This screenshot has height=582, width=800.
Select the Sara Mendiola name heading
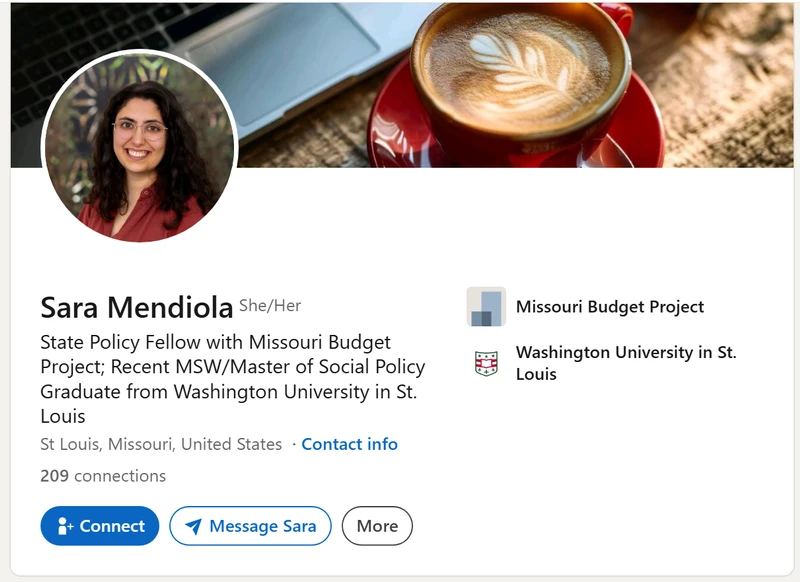point(137,308)
